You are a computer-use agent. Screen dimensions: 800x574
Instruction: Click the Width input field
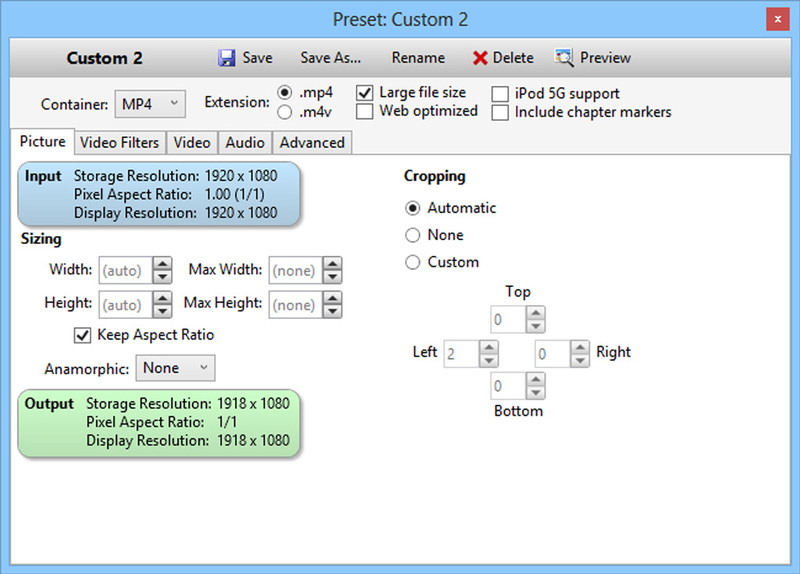tap(126, 270)
